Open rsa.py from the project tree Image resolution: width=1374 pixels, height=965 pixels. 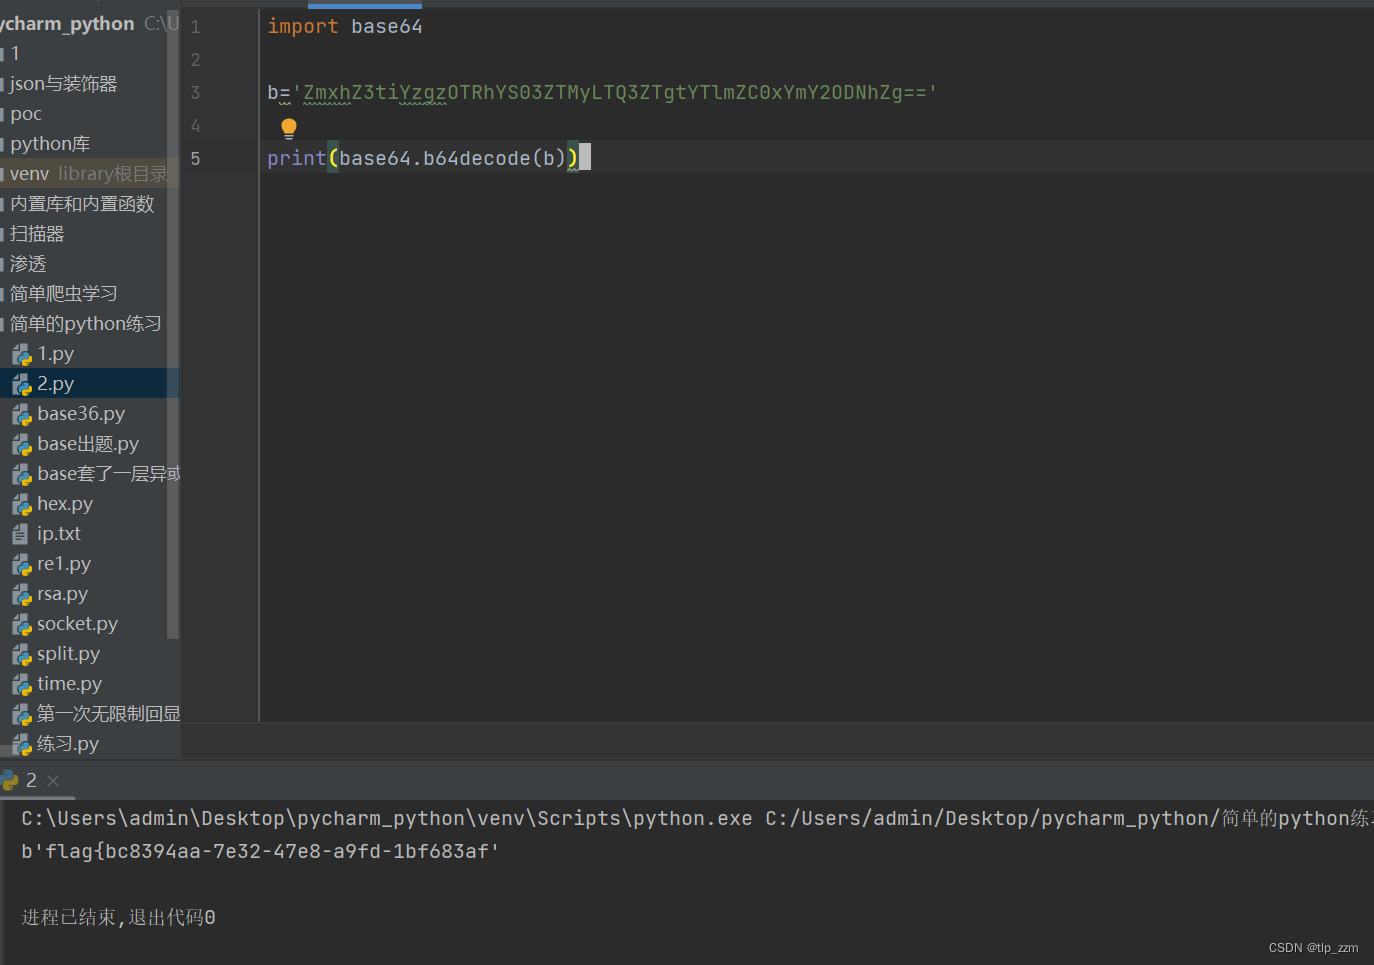[x=62, y=594]
